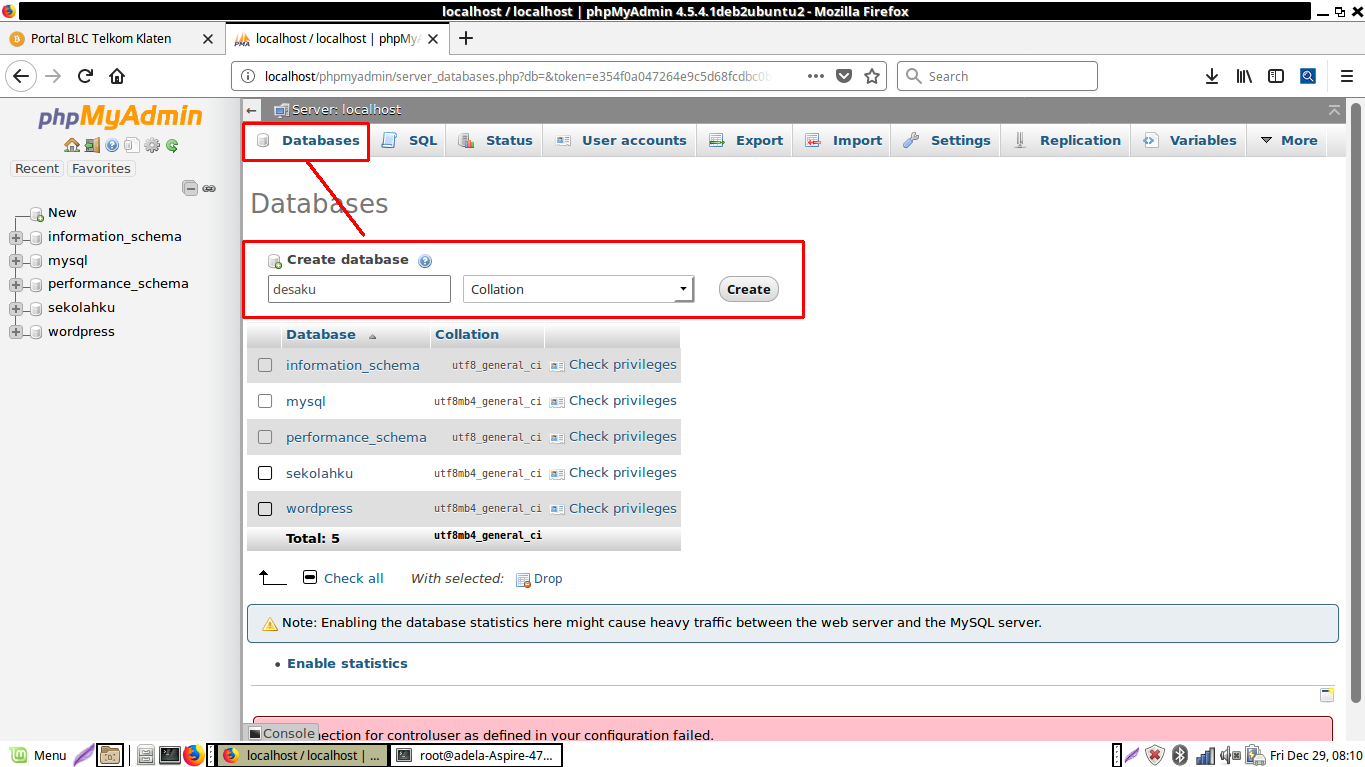Open the Import tab
Viewport: 1365px width, 767px height.
(x=844, y=141)
